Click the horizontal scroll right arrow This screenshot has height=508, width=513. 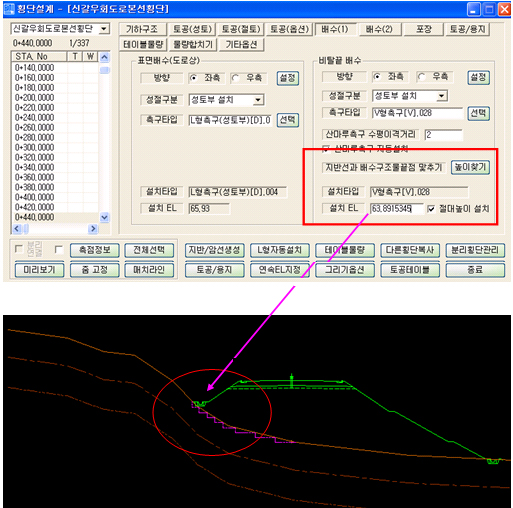(93, 229)
